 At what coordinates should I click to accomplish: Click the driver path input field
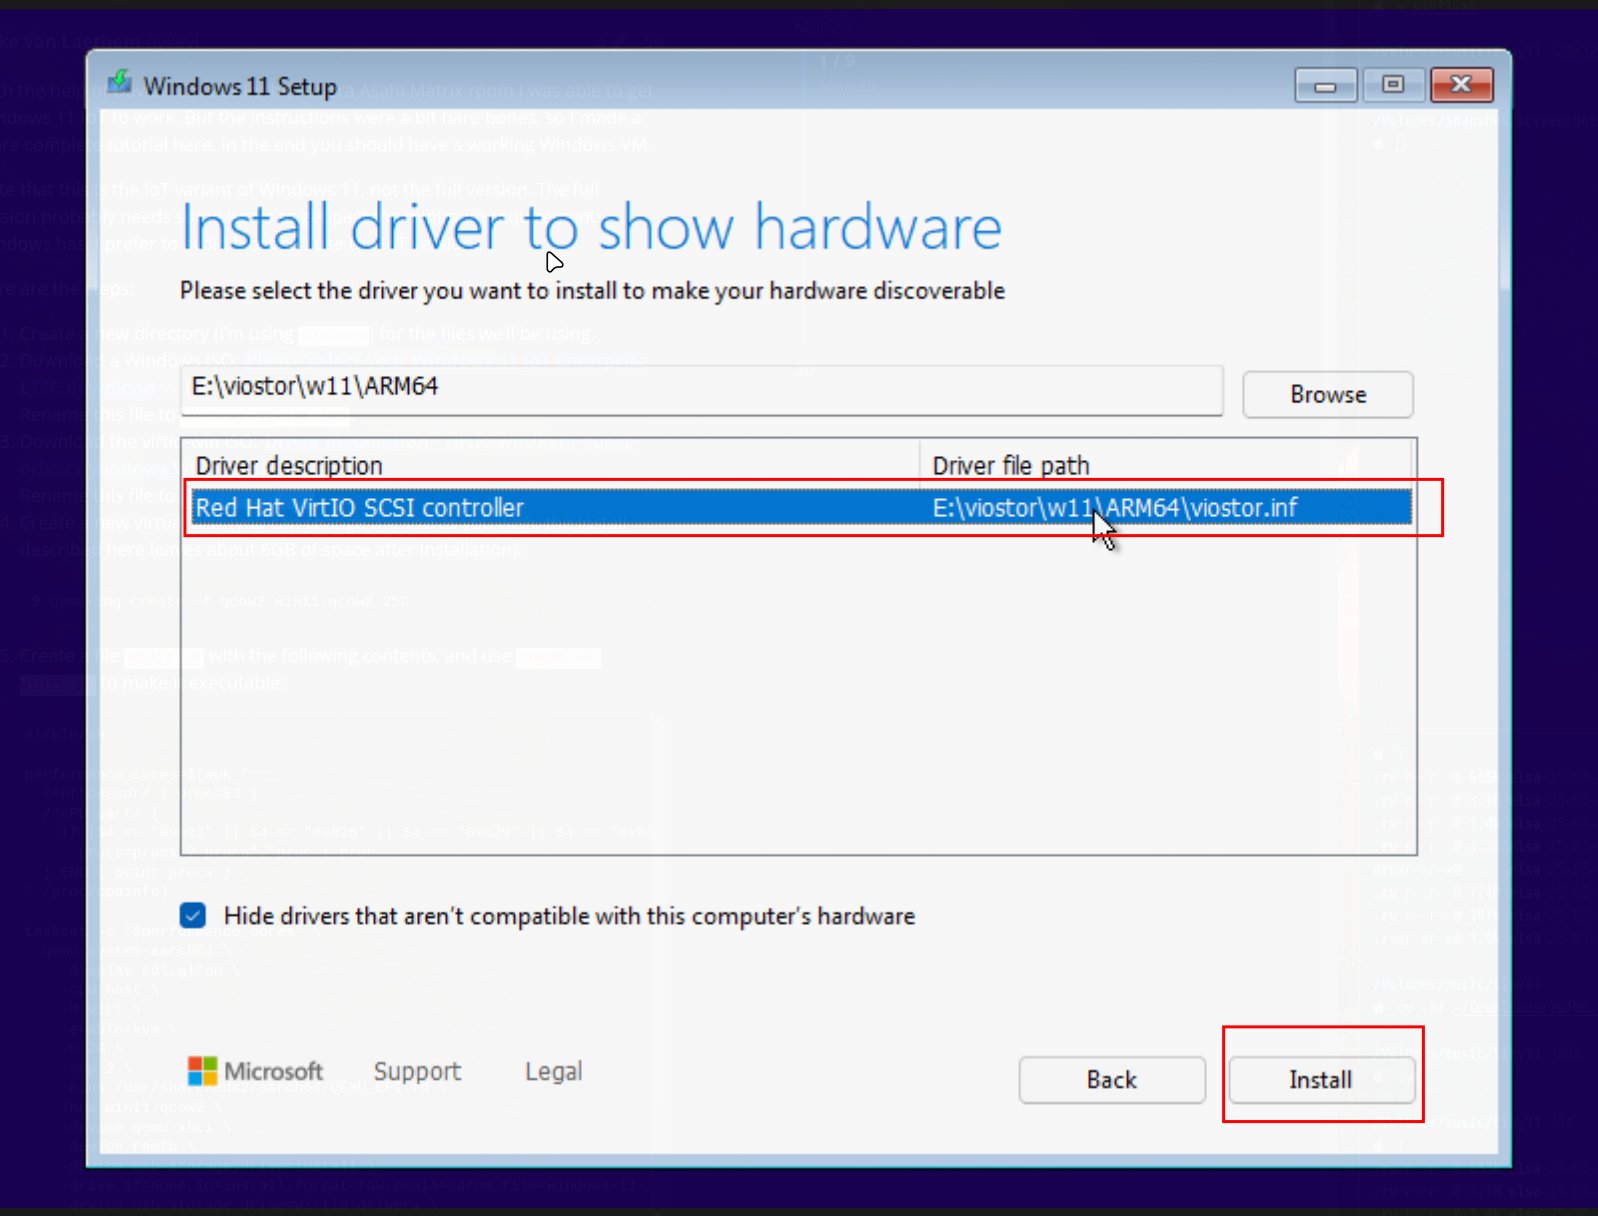pyautogui.click(x=701, y=389)
